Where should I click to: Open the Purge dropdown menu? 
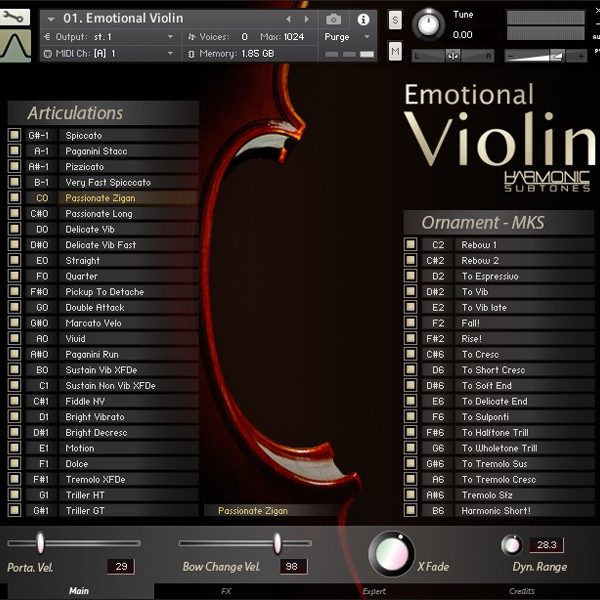(x=367, y=37)
